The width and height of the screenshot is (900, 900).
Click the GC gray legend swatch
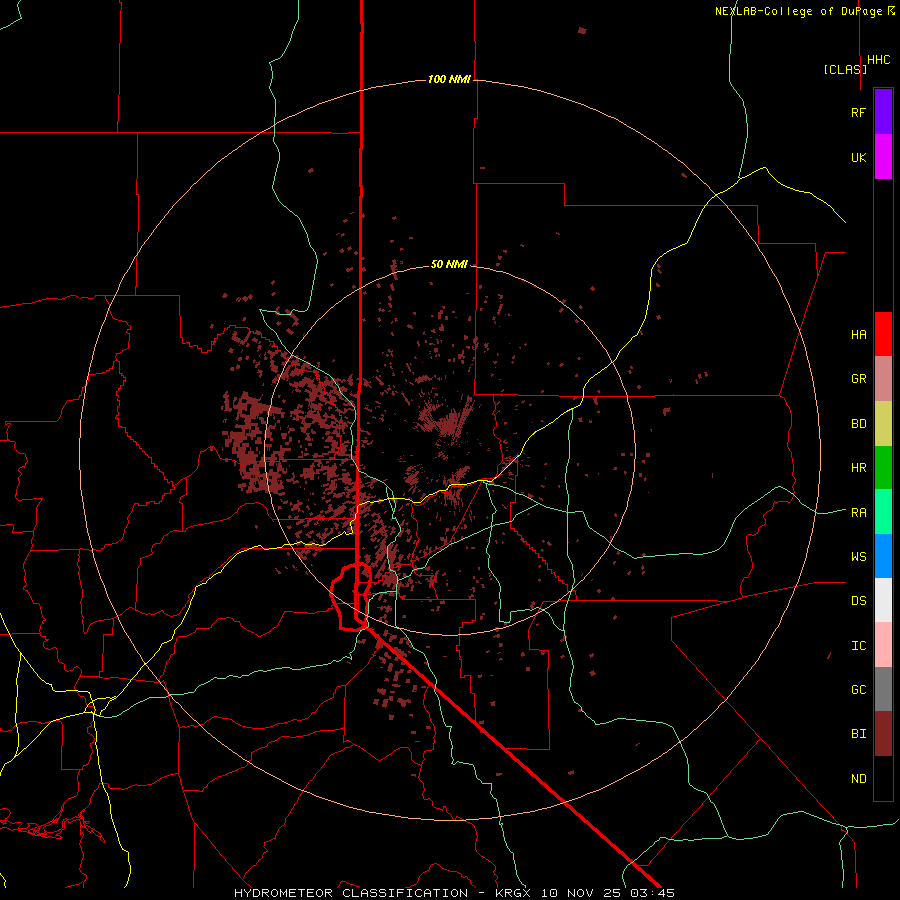[x=883, y=689]
